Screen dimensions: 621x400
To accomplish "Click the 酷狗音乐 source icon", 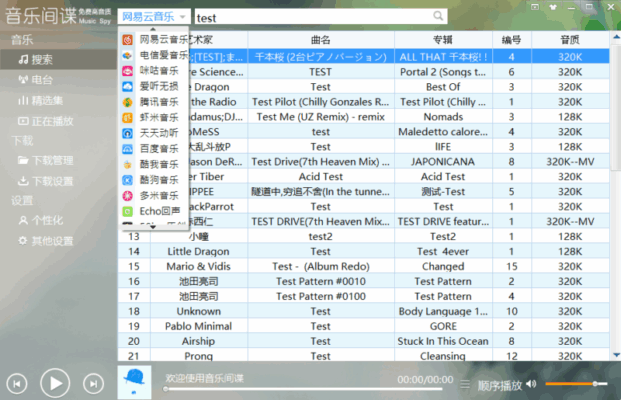I will 127,180.
